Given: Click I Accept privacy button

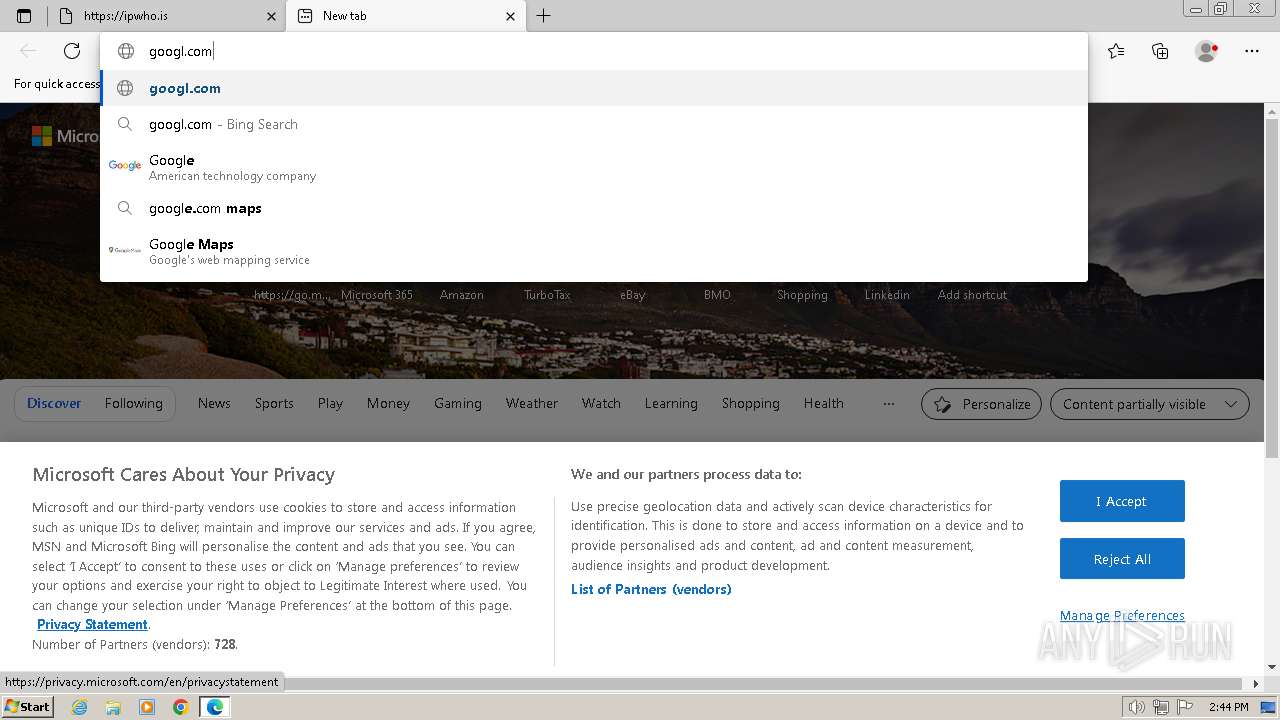Looking at the screenshot, I should tap(1122, 501).
